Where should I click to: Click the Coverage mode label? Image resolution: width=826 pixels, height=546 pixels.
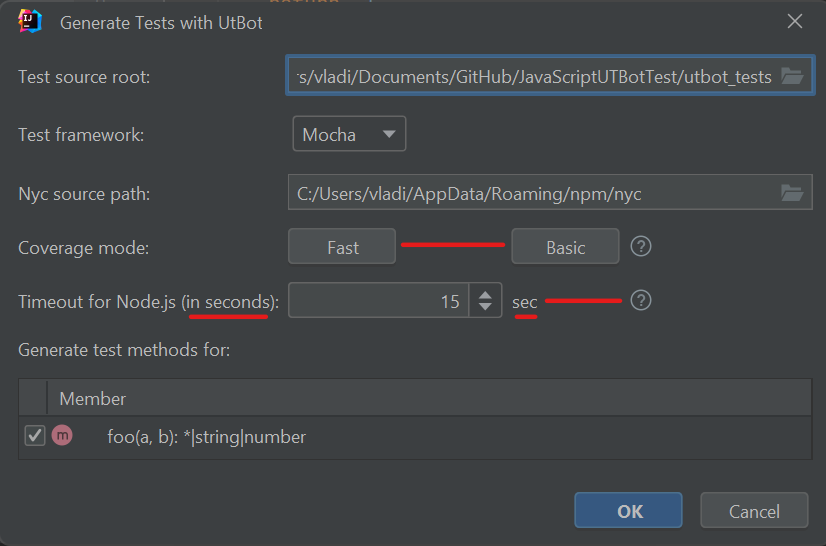click(x=84, y=248)
